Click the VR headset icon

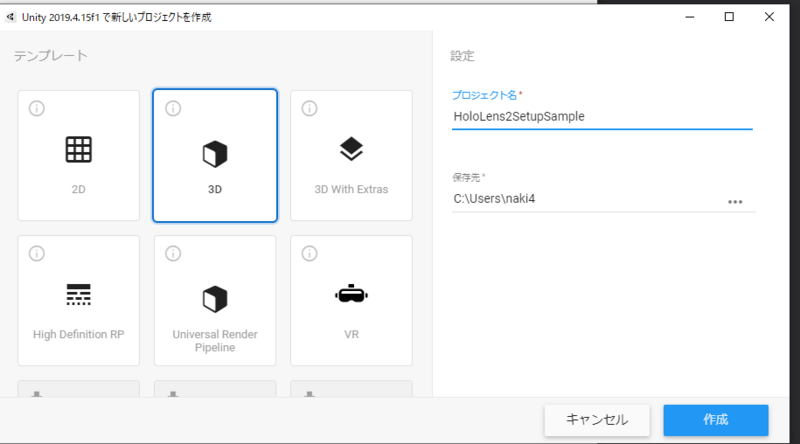tap(351, 293)
